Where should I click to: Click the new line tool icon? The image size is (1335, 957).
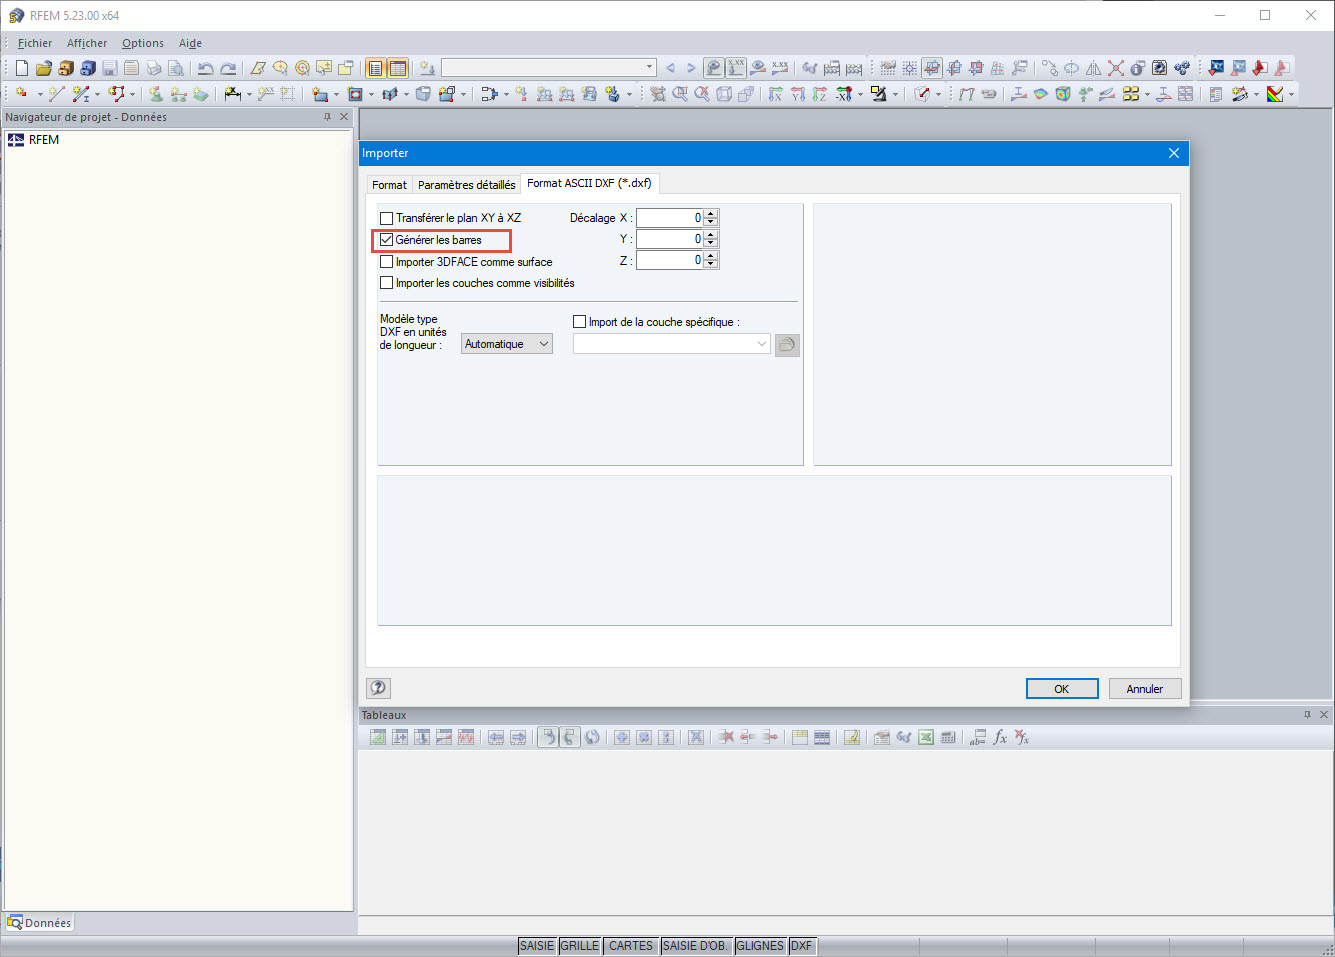click(57, 94)
